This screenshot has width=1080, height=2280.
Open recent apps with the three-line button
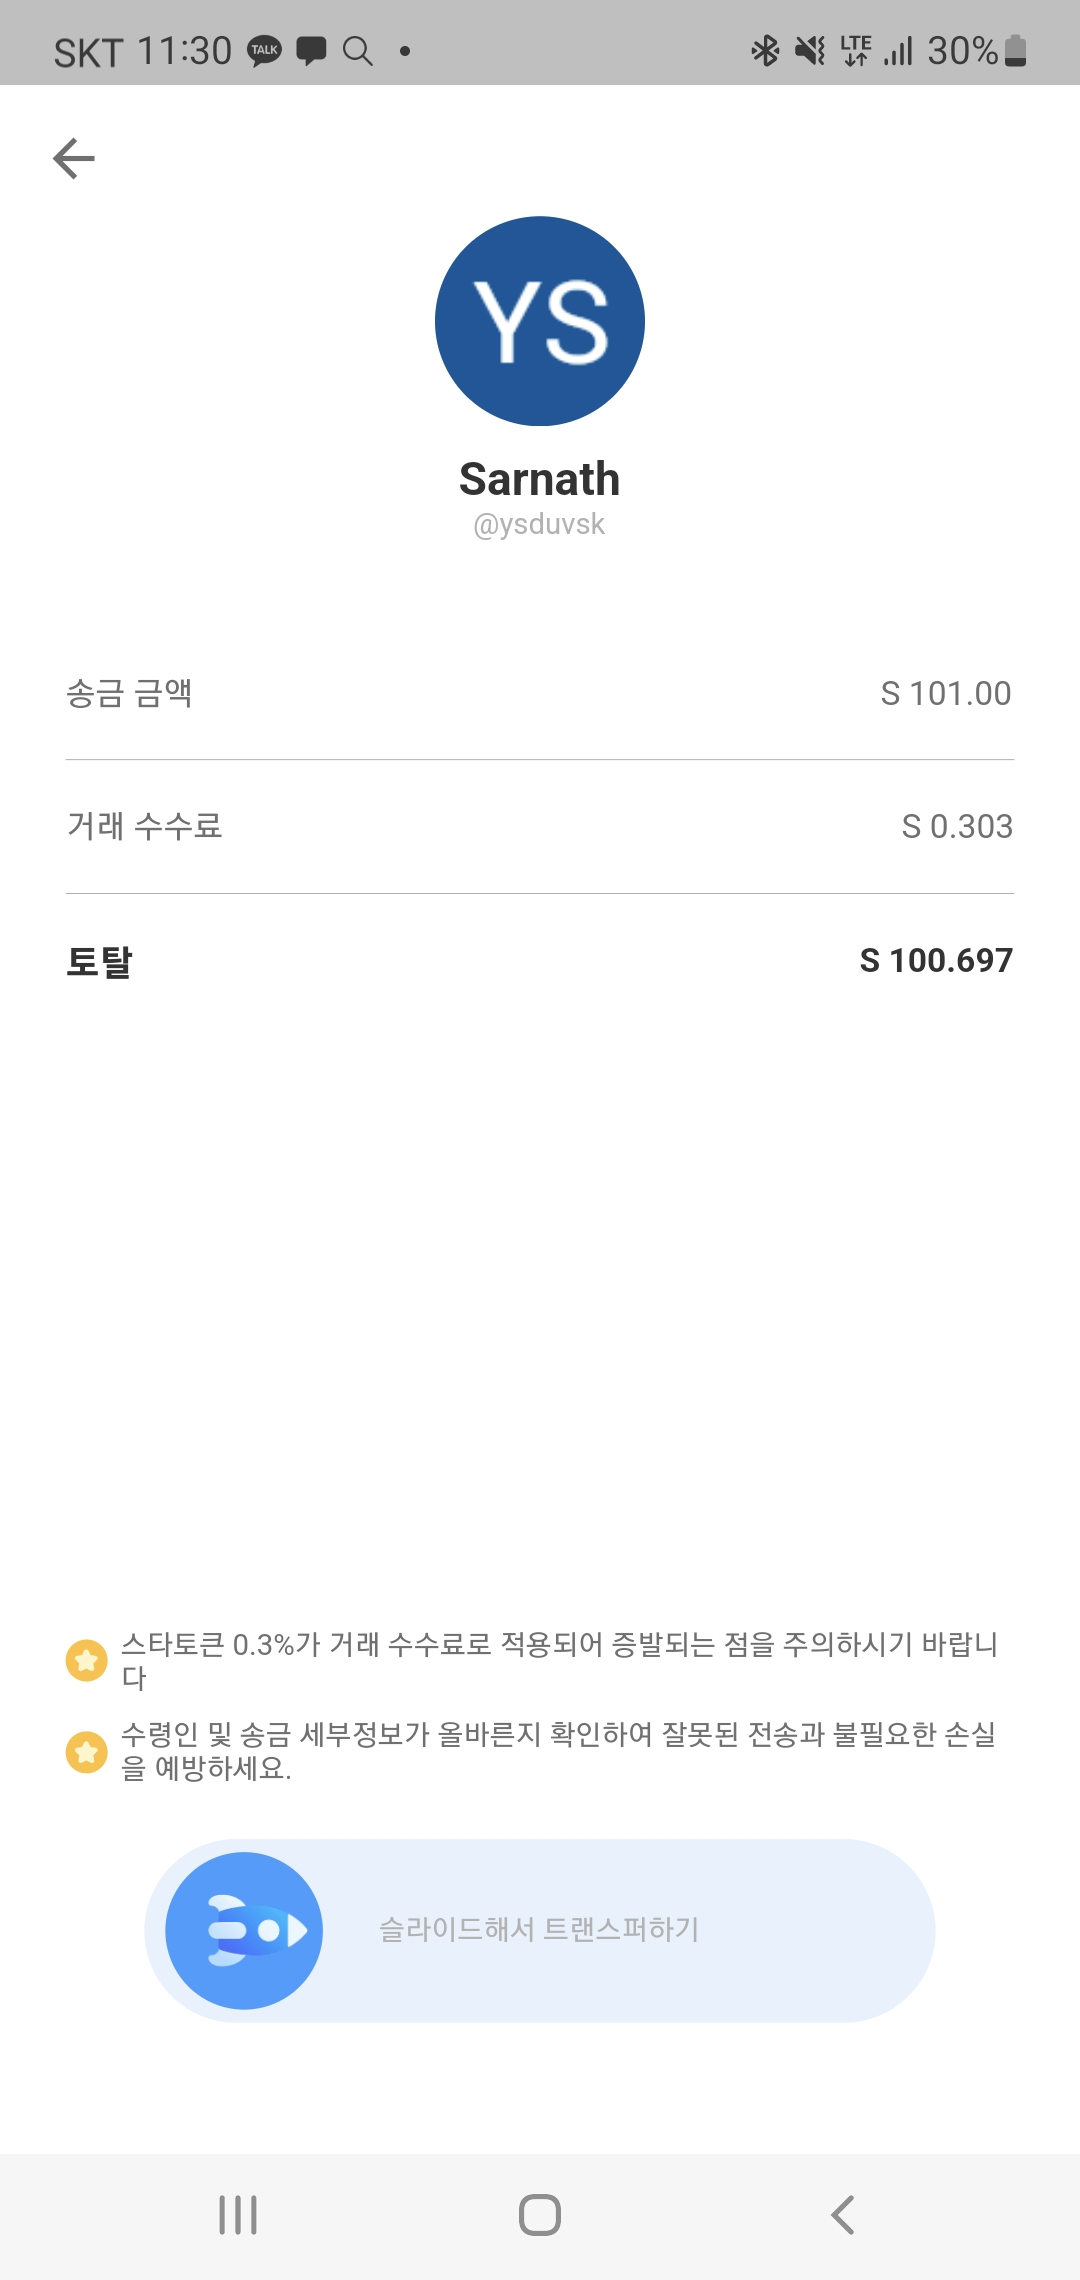click(x=238, y=2215)
